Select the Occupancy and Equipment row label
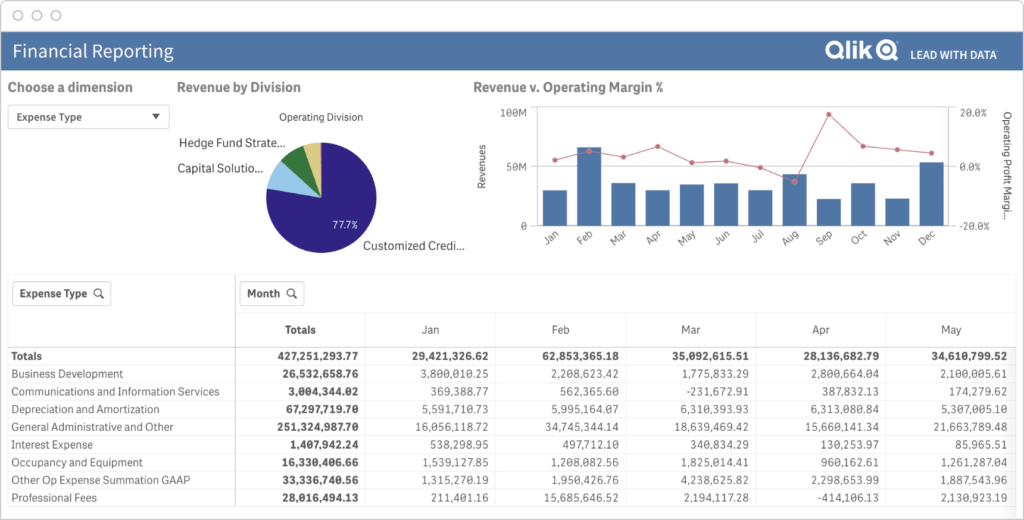 coord(77,463)
